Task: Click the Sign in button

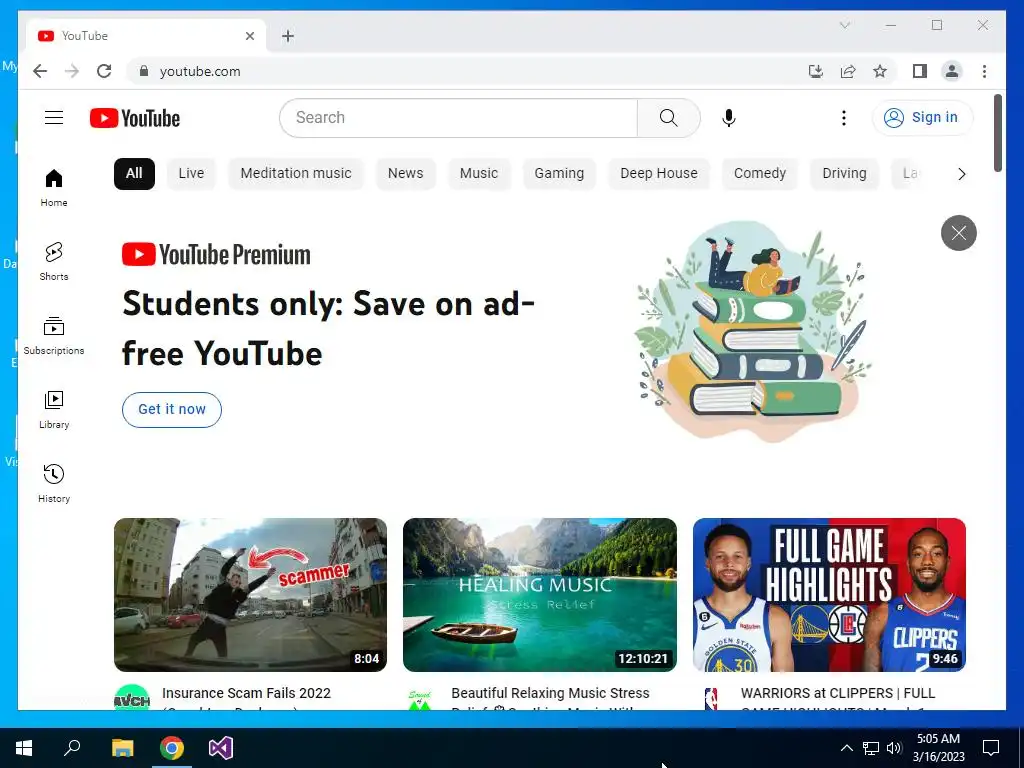Action: coord(921,118)
